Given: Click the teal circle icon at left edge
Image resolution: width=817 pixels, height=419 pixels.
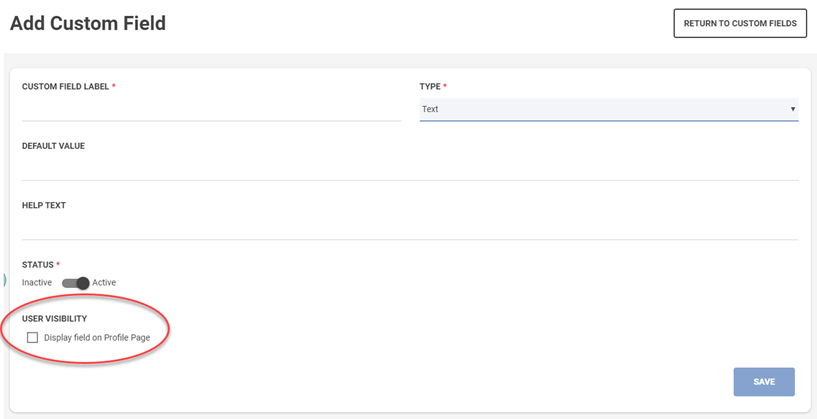Looking at the screenshot, I should coord(3,280).
